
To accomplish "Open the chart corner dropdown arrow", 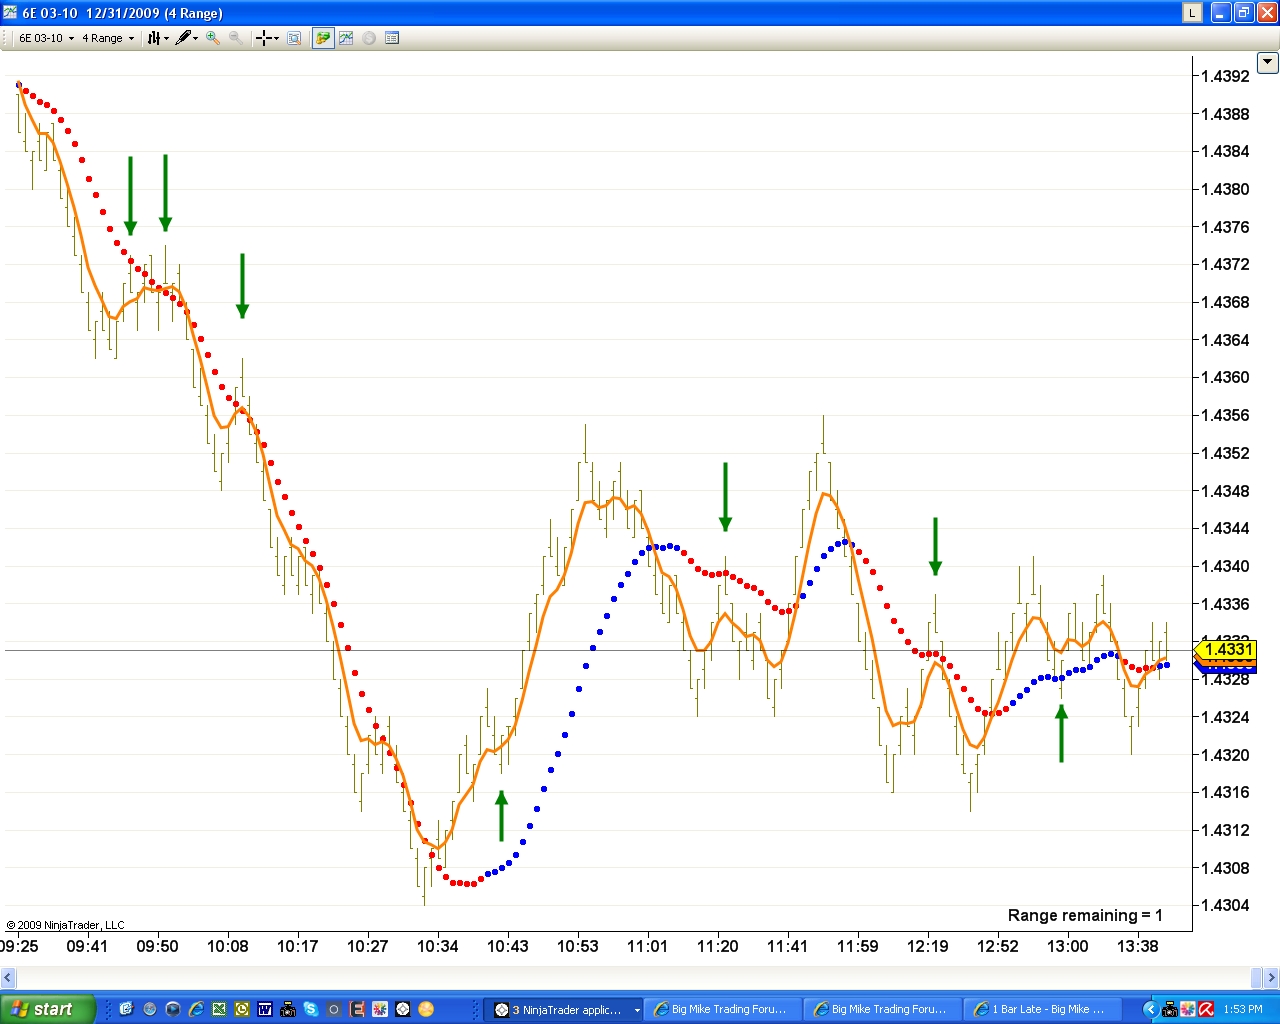I will tap(1268, 62).
